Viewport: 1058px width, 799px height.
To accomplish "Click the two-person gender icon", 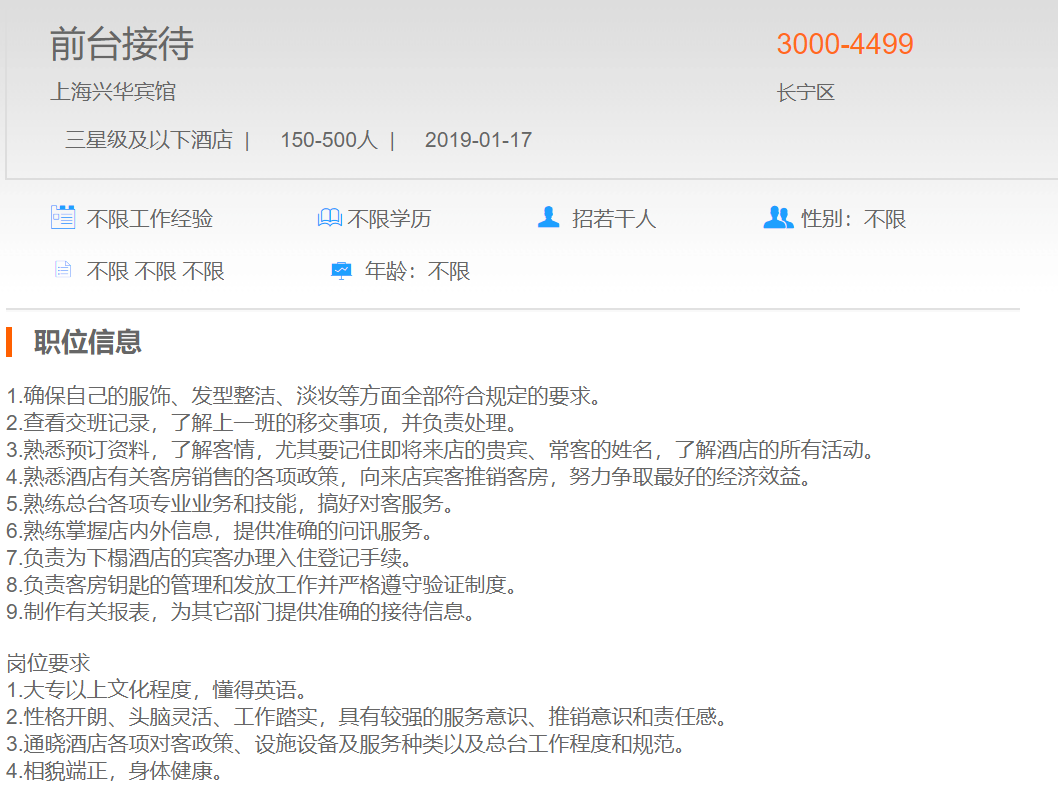I will [x=777, y=217].
